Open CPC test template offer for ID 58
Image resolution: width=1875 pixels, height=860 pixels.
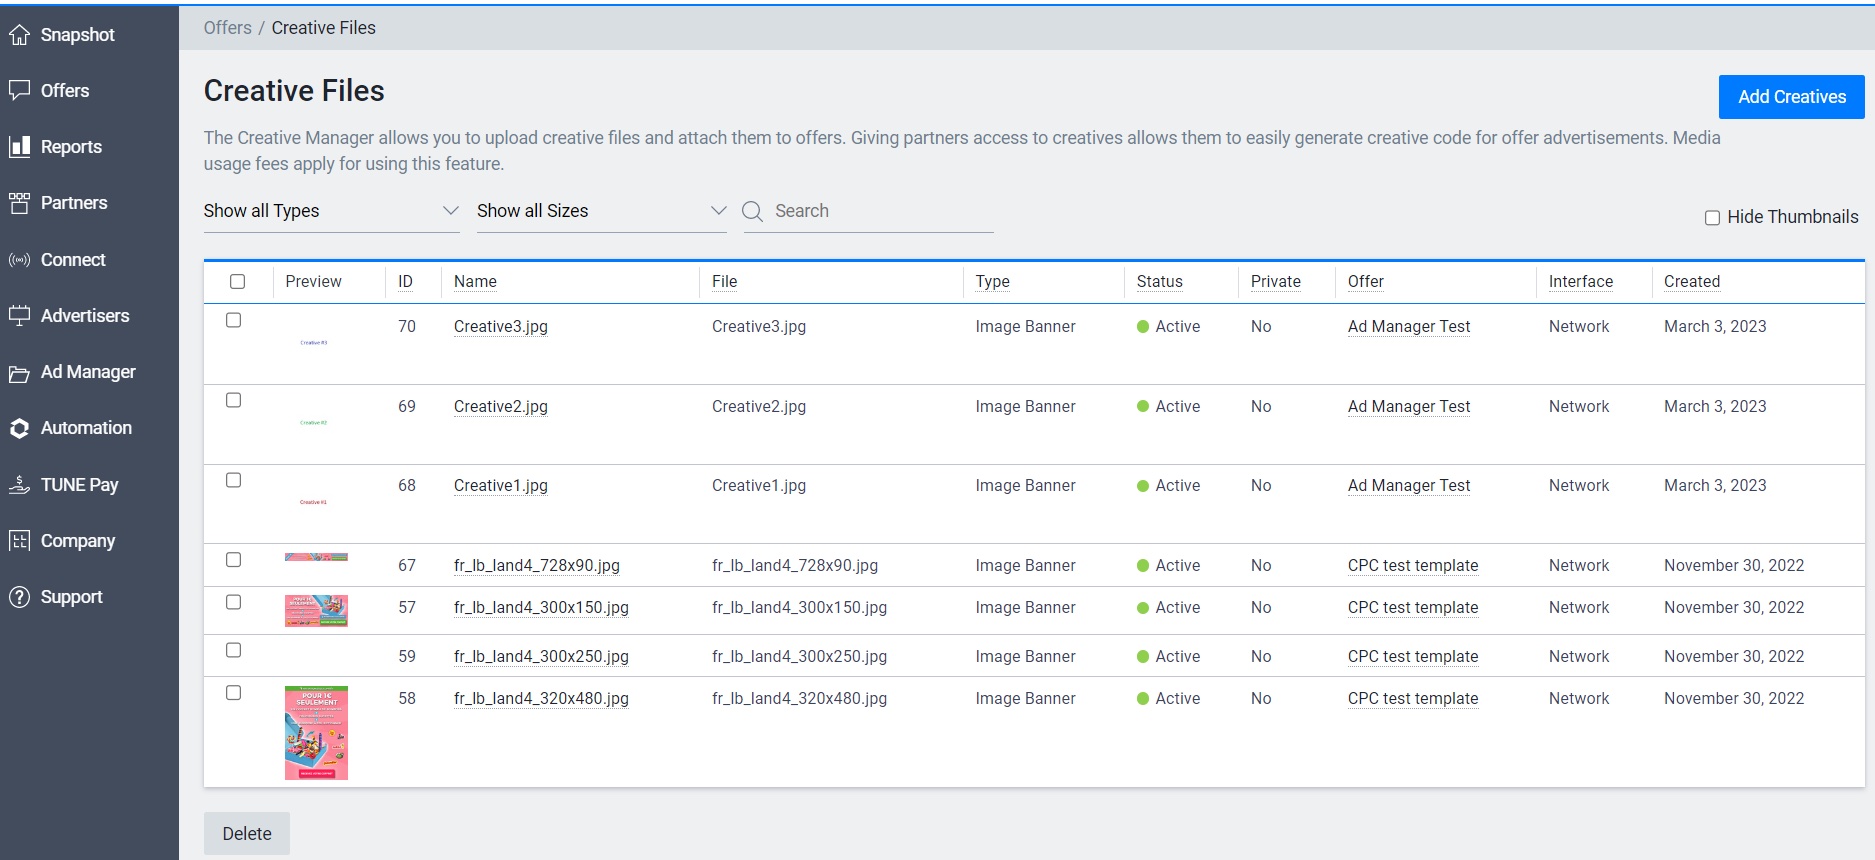pyautogui.click(x=1413, y=698)
